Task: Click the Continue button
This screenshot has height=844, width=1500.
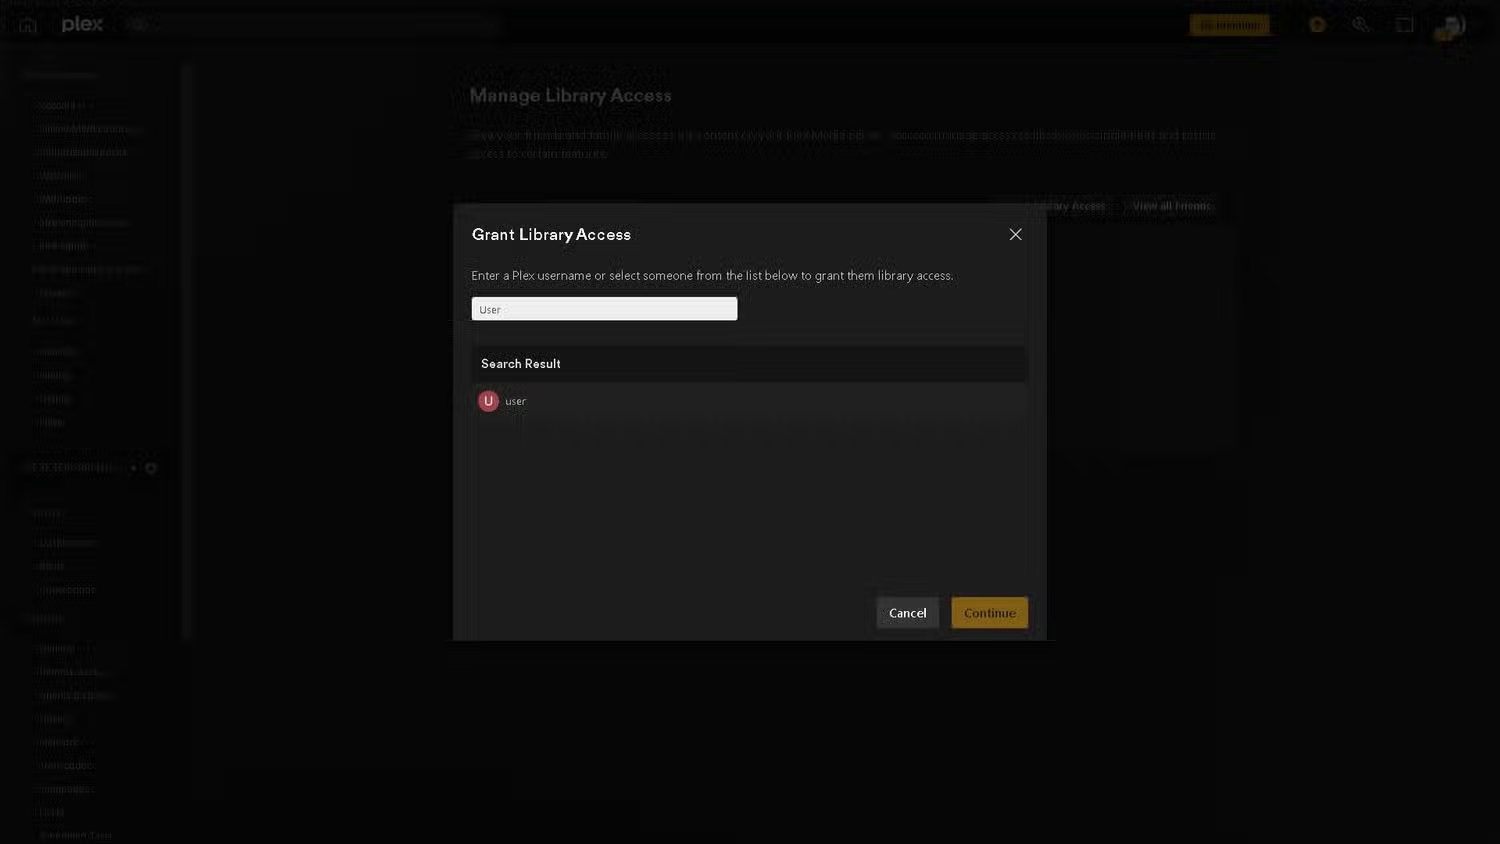Action: point(989,612)
